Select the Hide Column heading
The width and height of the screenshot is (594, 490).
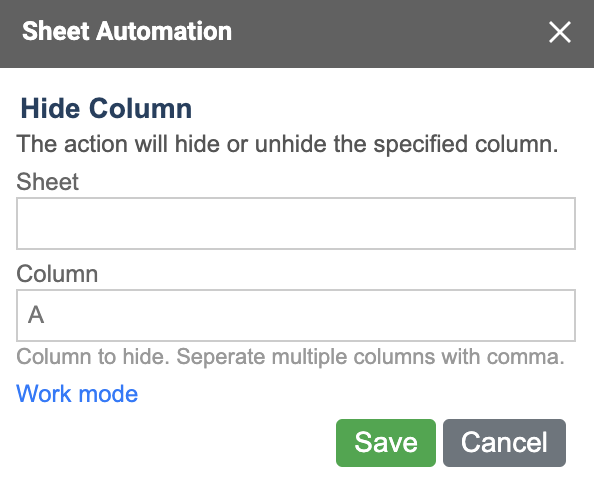[x=106, y=108]
